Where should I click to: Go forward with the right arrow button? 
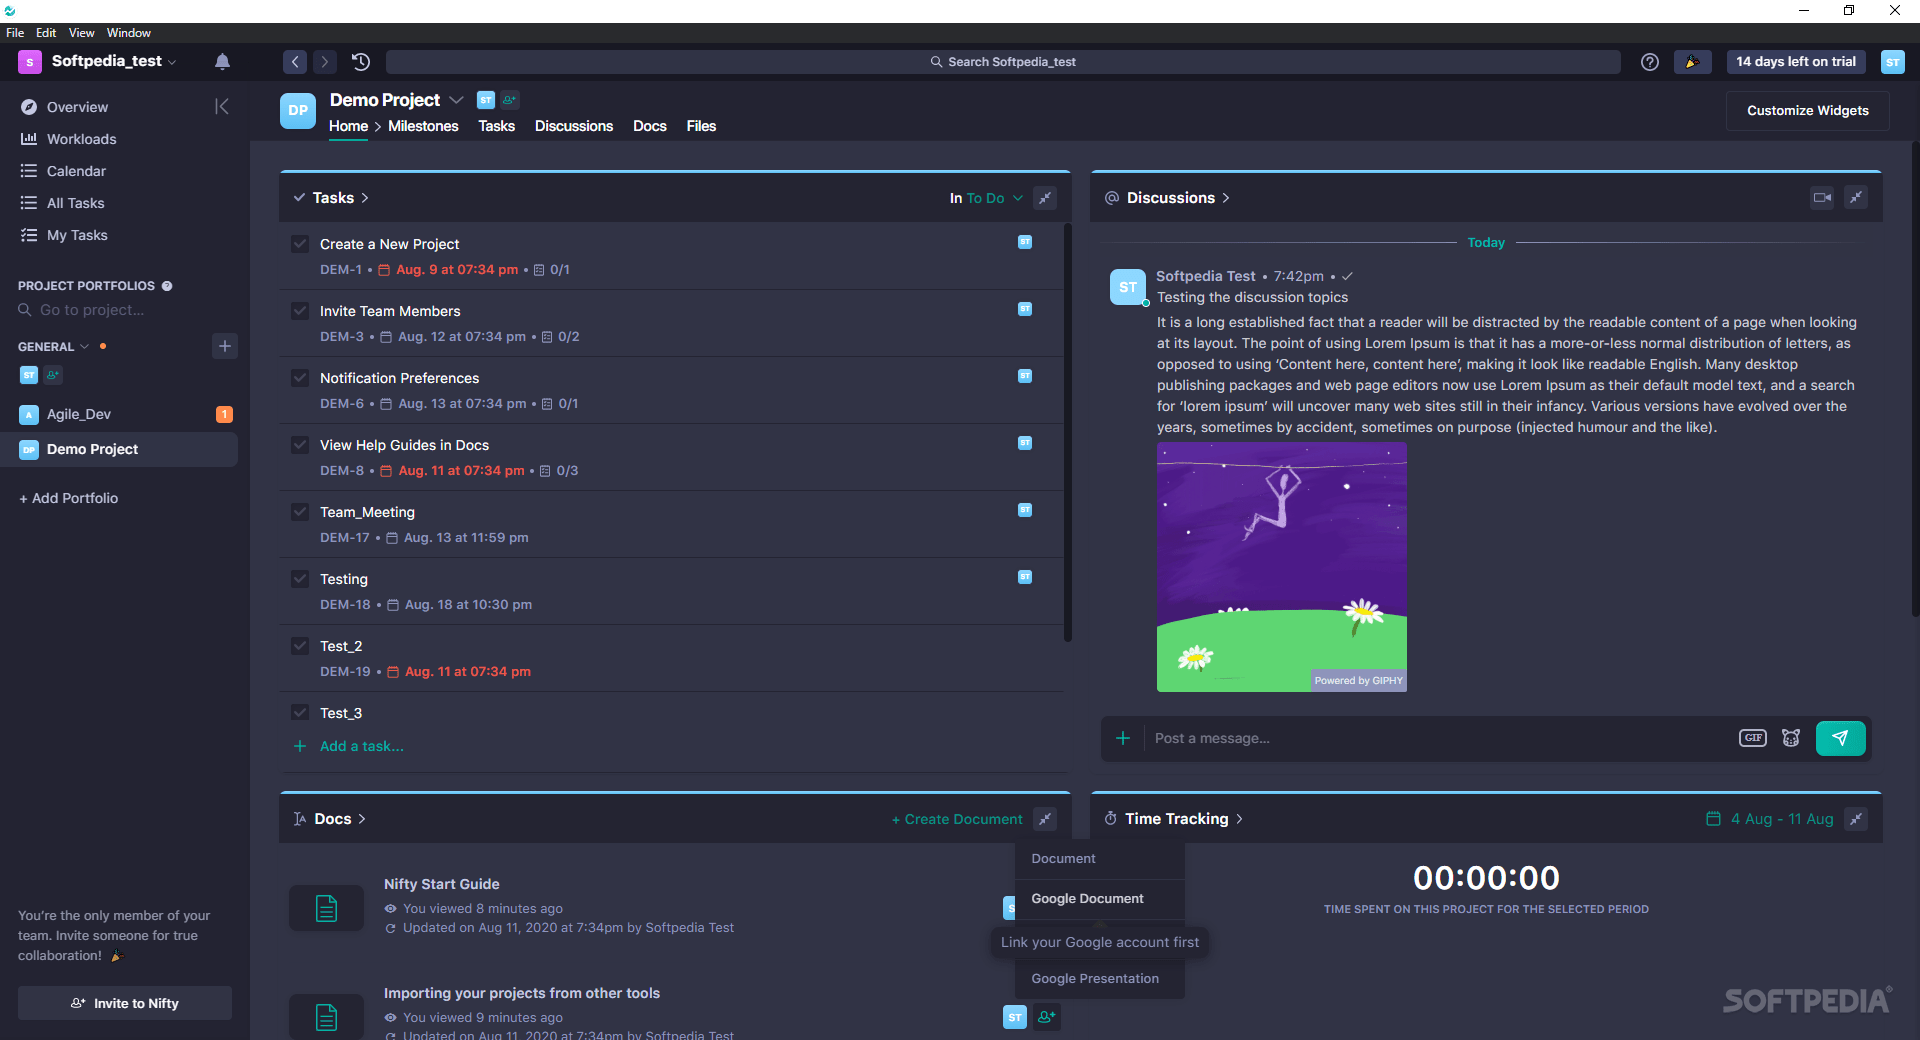325,62
